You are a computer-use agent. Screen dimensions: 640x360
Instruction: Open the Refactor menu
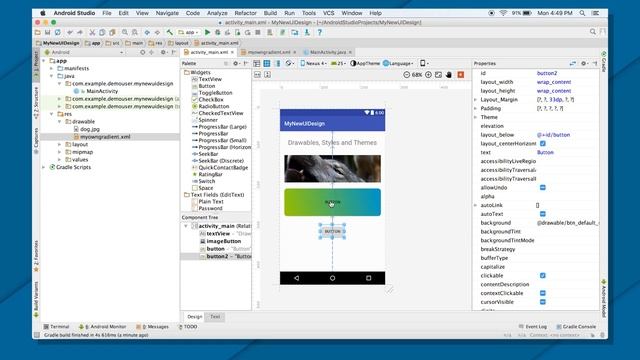click(x=245, y=13)
